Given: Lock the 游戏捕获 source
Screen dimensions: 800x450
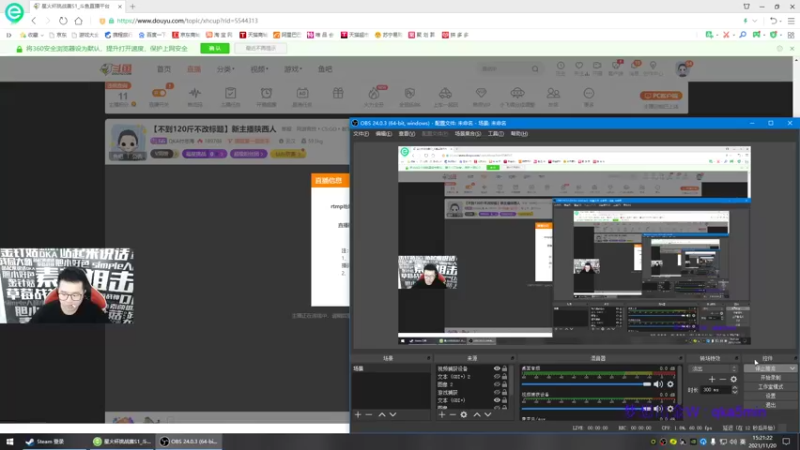Looking at the screenshot, I should (505, 392).
